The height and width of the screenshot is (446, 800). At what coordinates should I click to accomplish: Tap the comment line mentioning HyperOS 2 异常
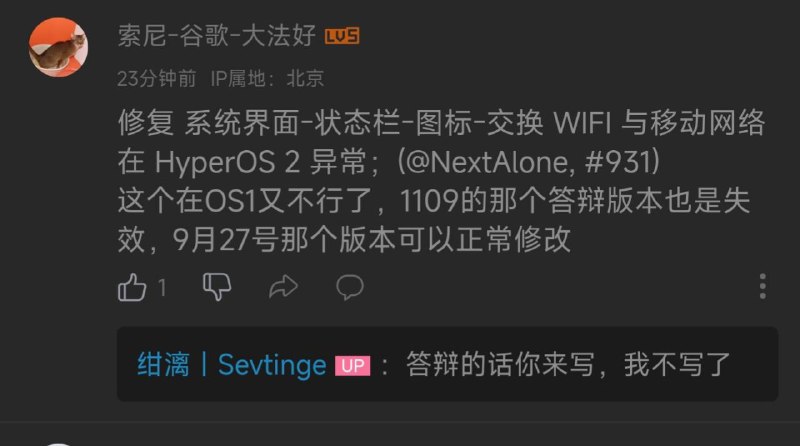coord(389,162)
